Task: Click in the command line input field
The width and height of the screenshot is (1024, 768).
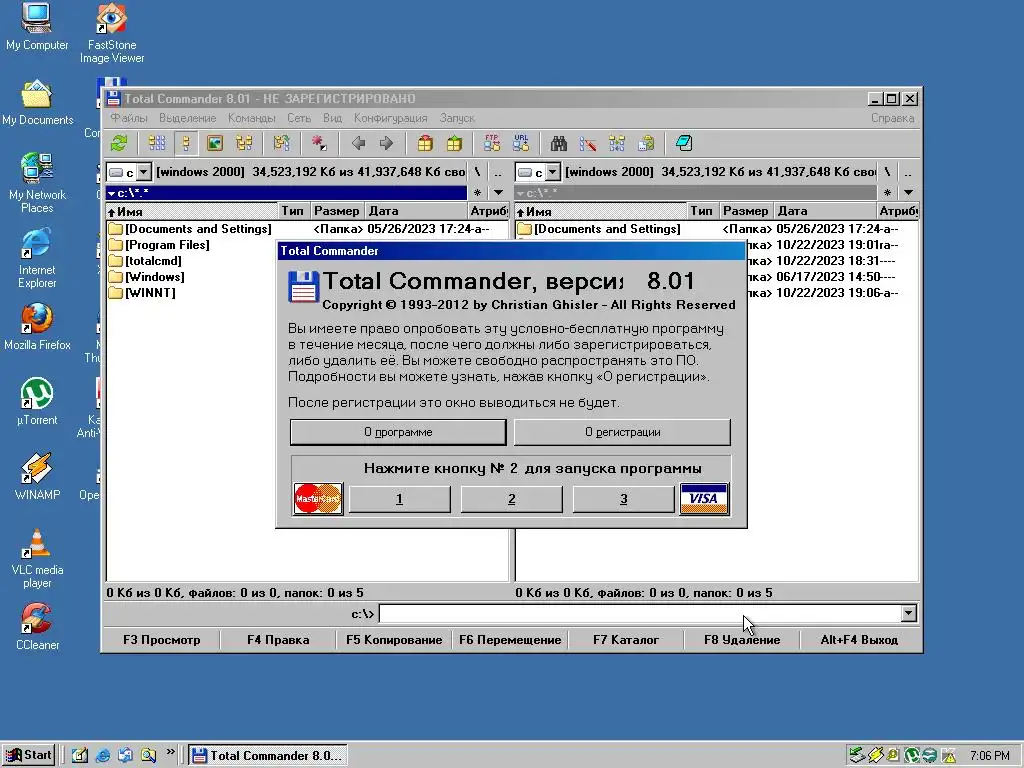Action: [x=640, y=613]
